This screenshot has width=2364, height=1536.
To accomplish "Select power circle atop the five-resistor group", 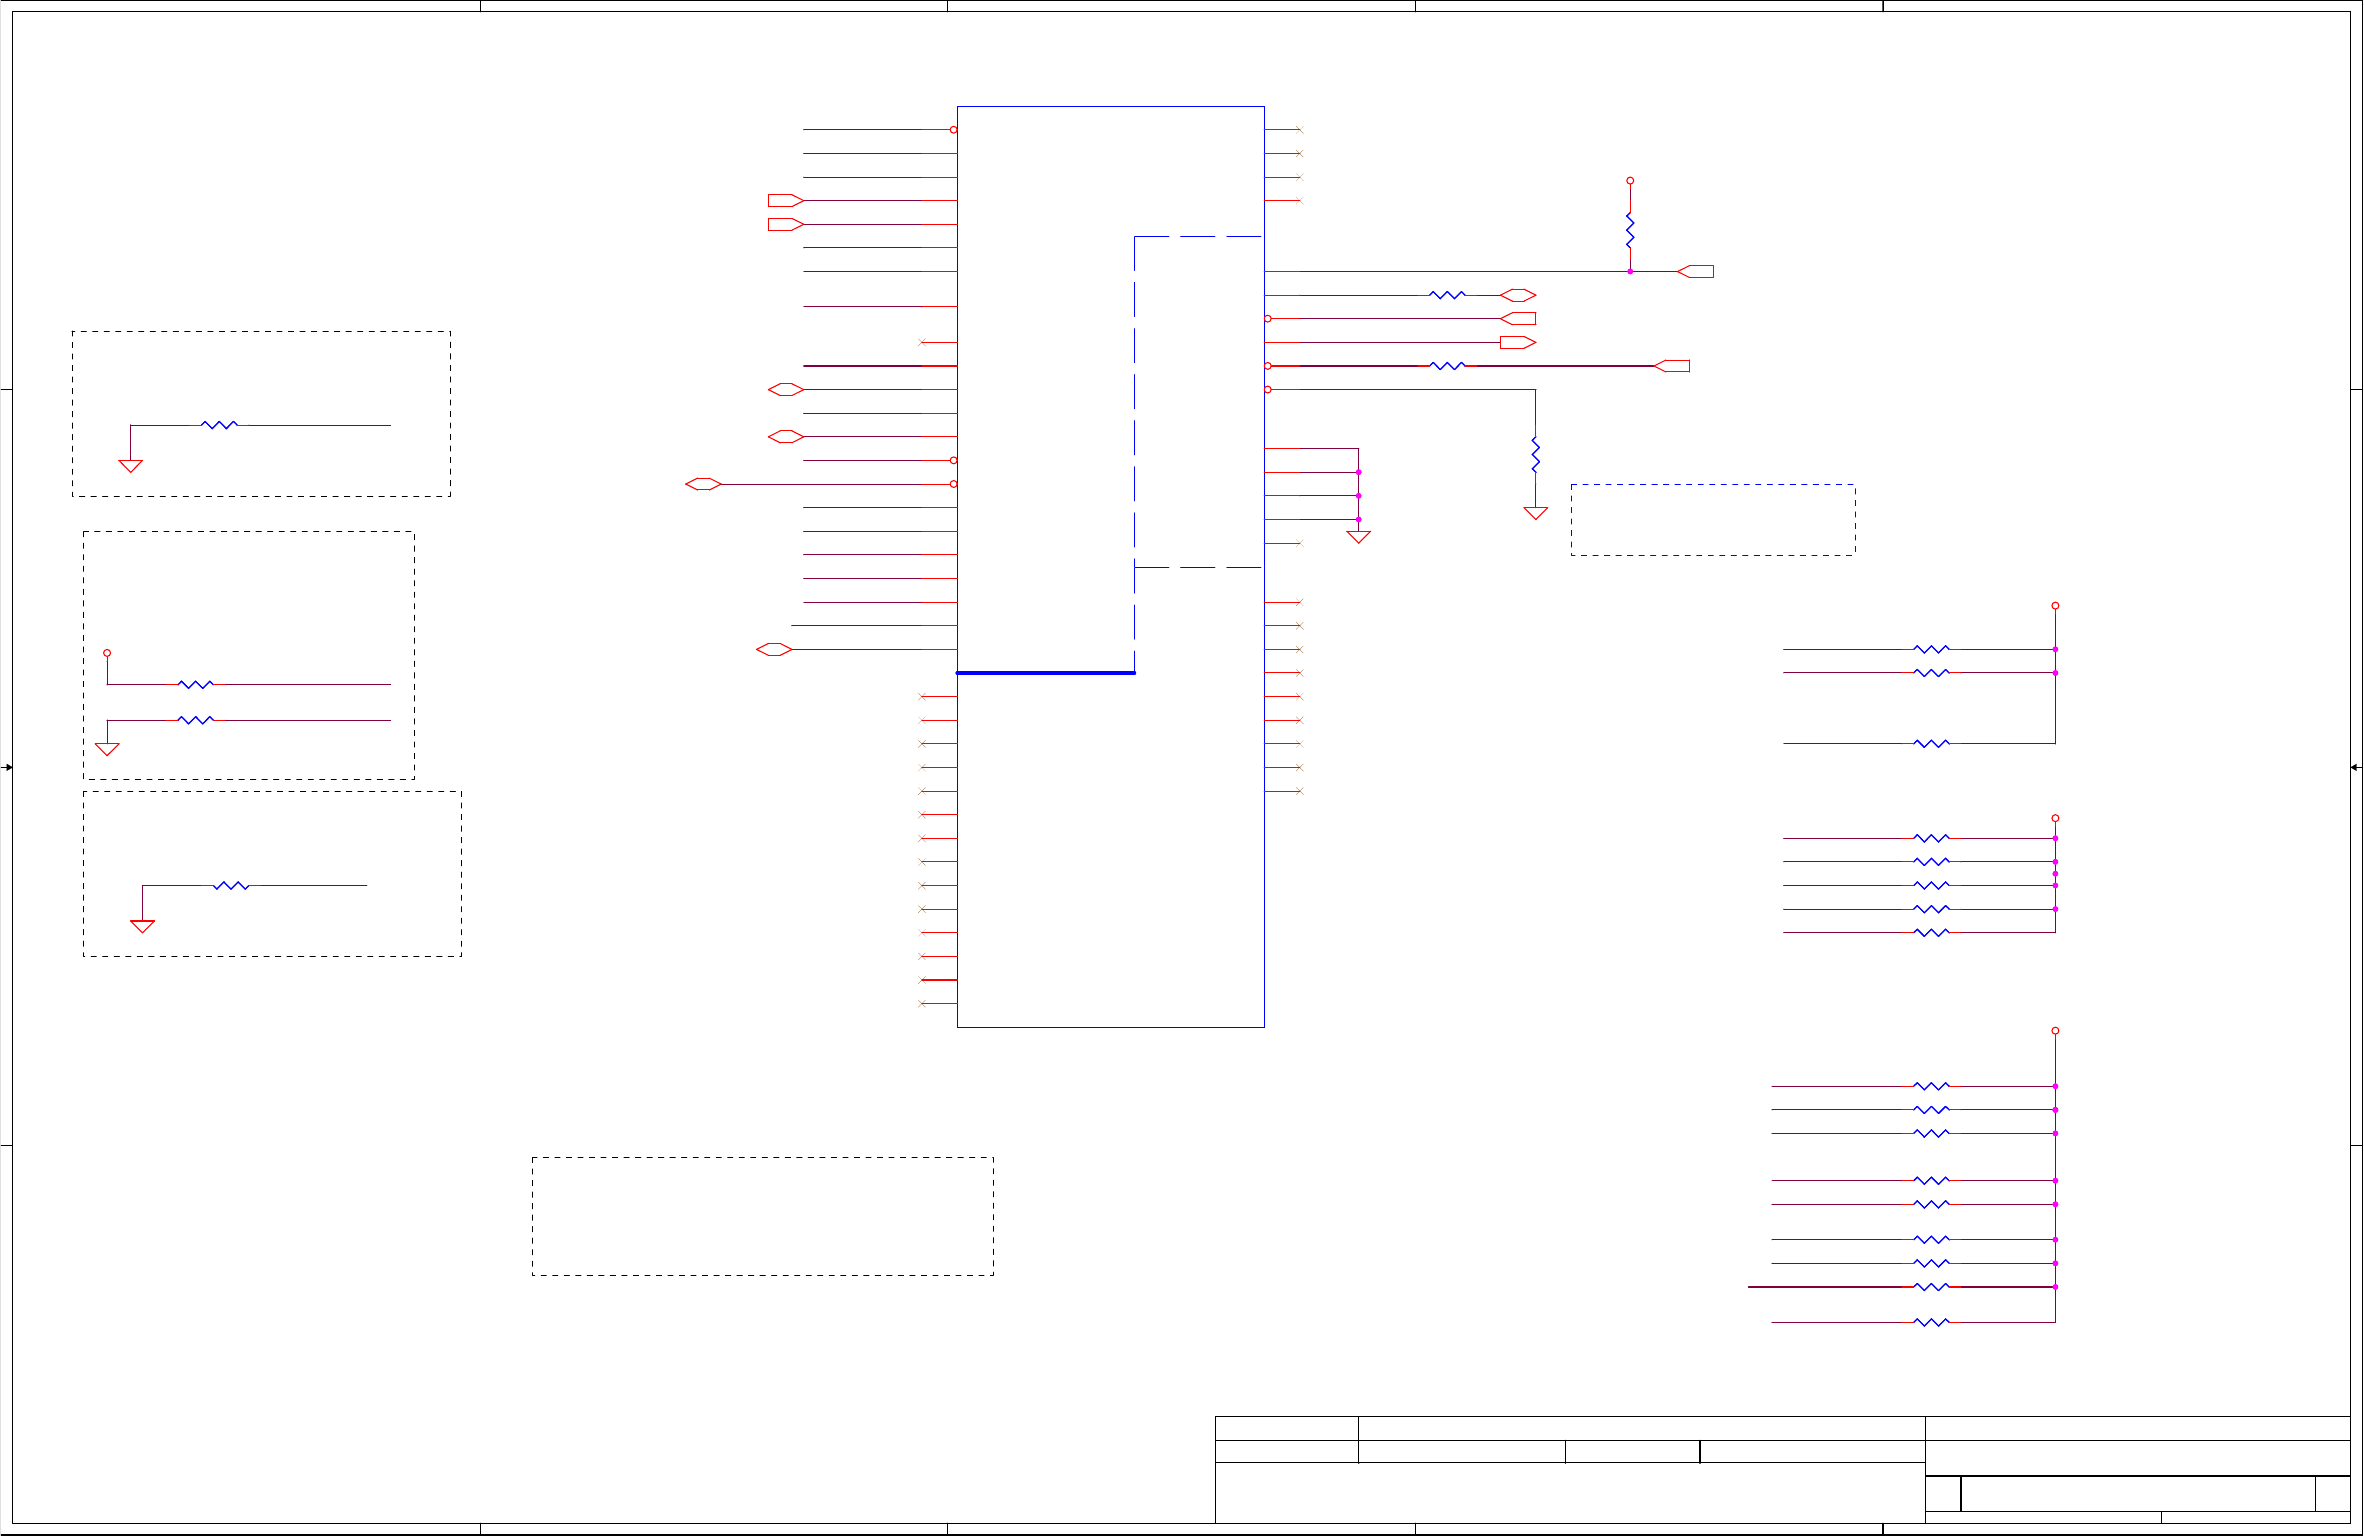I will coord(2055,818).
